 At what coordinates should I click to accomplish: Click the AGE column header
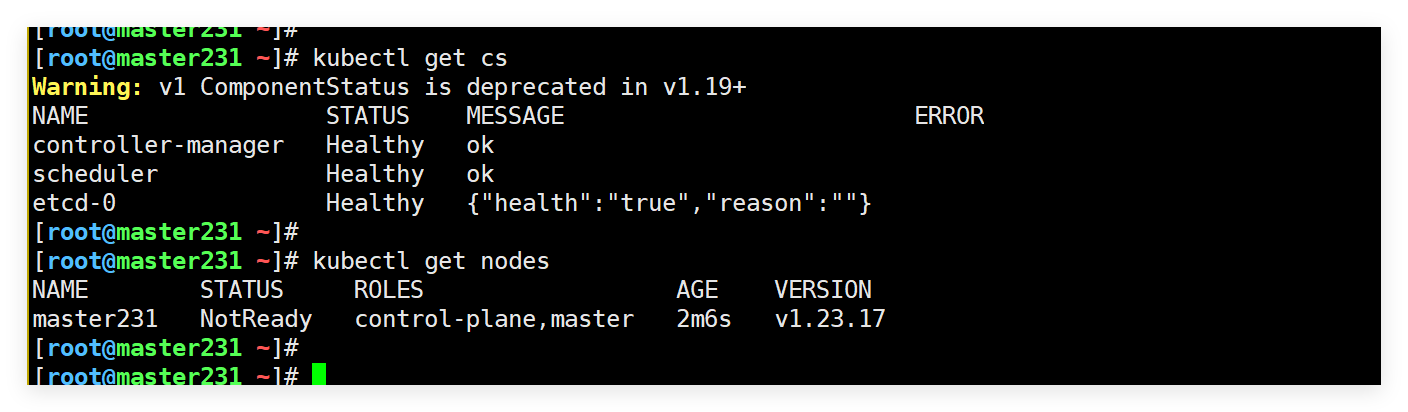point(697,290)
